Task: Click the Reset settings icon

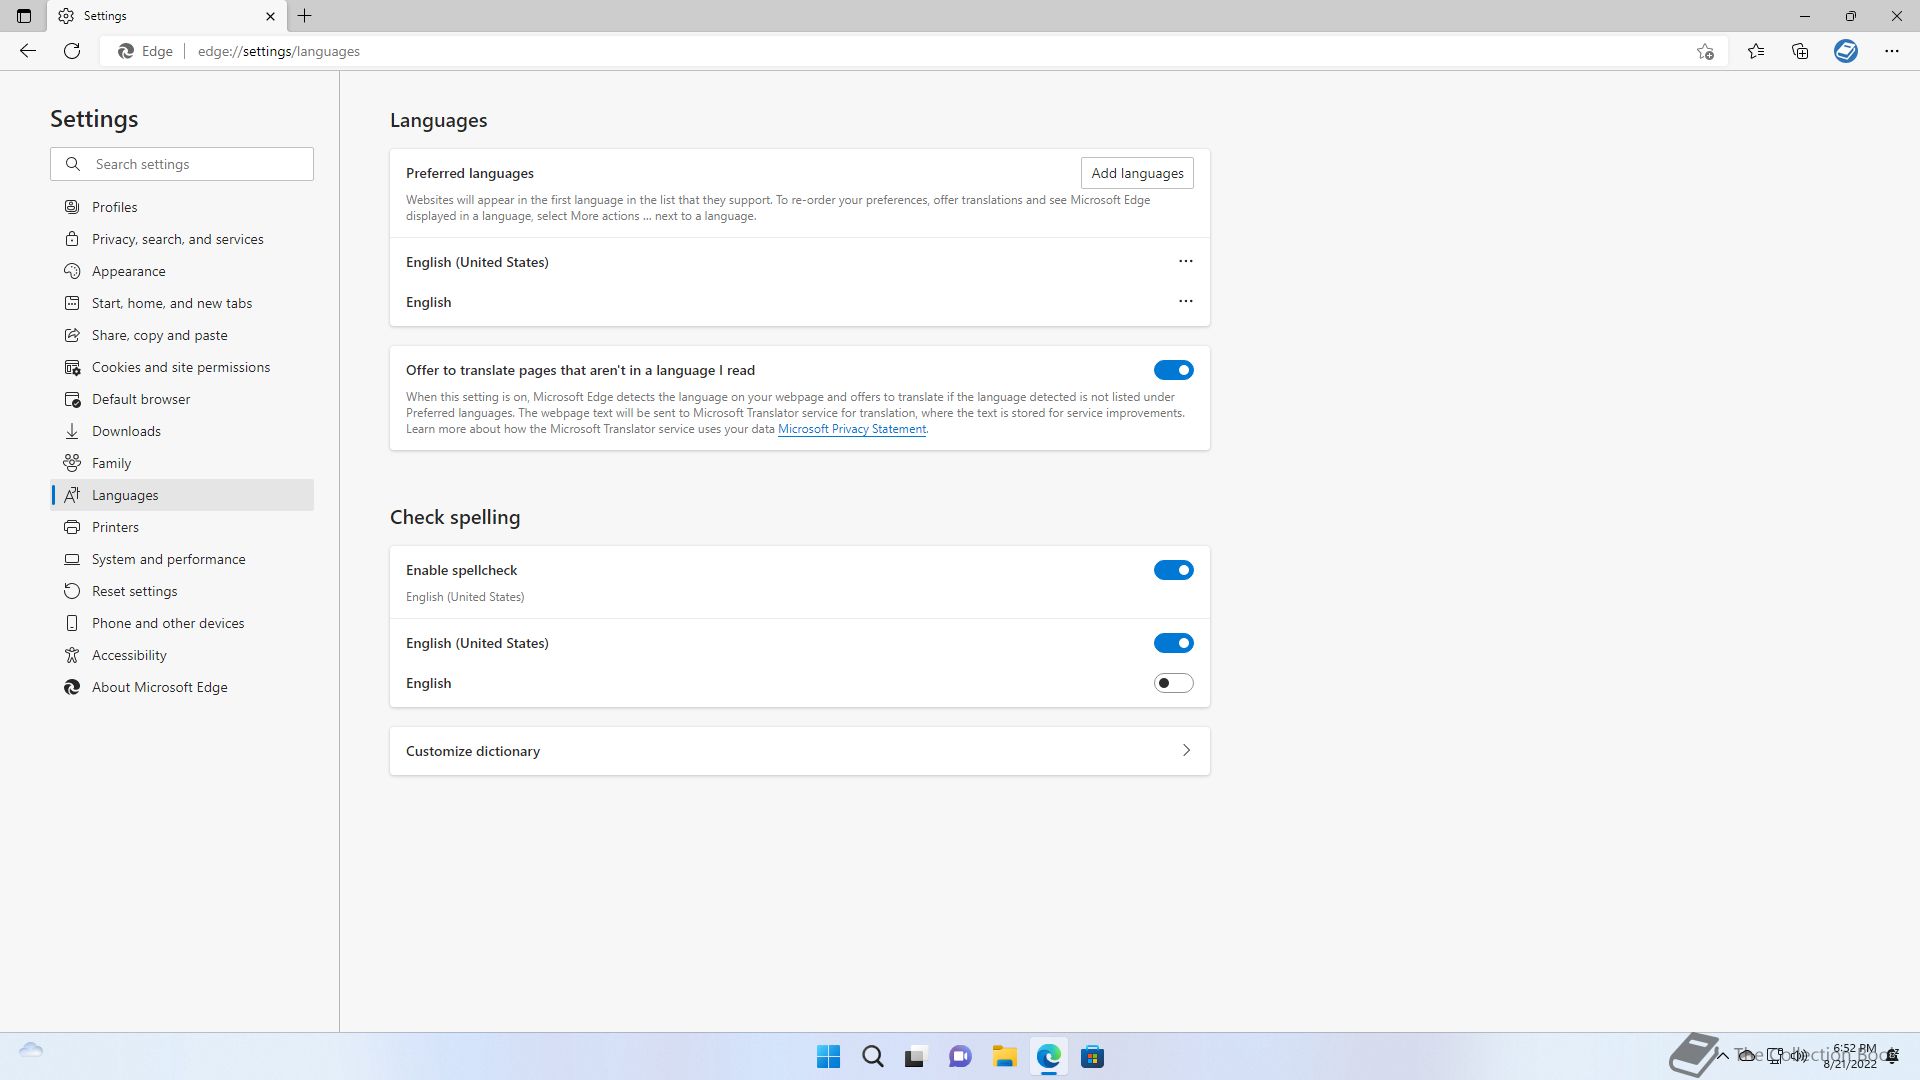Action: click(72, 591)
